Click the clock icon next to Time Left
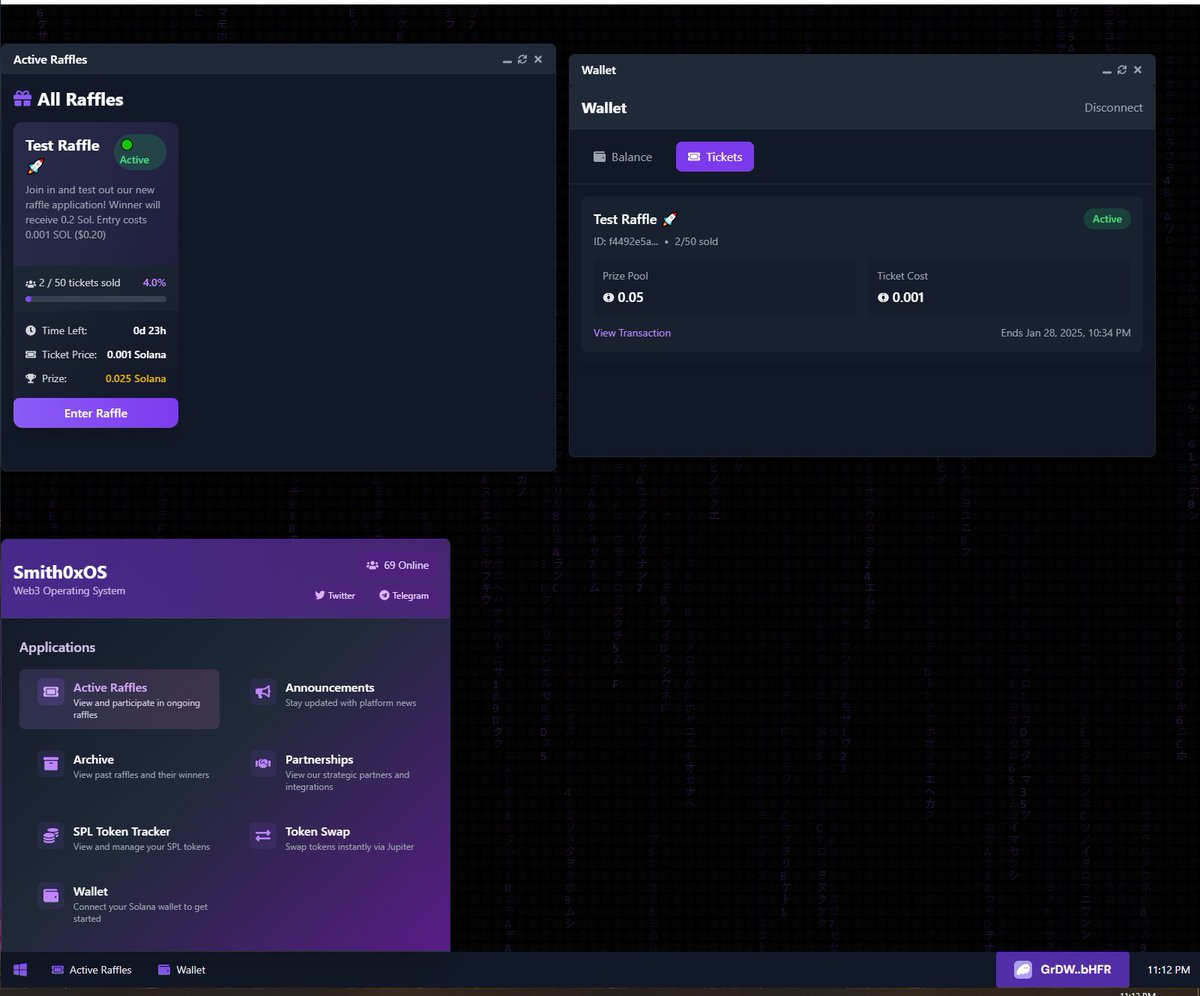The height and width of the screenshot is (996, 1200). (x=31, y=330)
